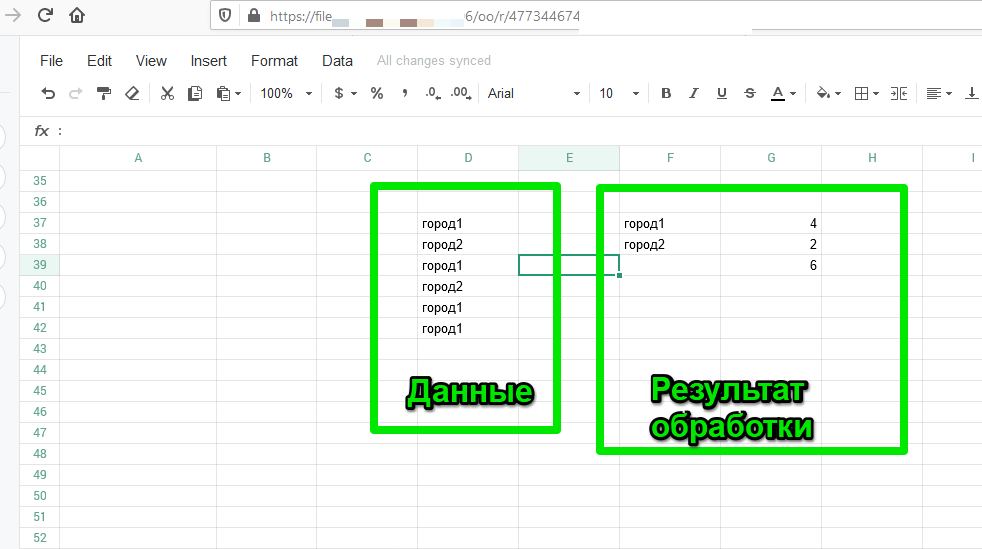Click cell F37 containing город1

(670, 223)
